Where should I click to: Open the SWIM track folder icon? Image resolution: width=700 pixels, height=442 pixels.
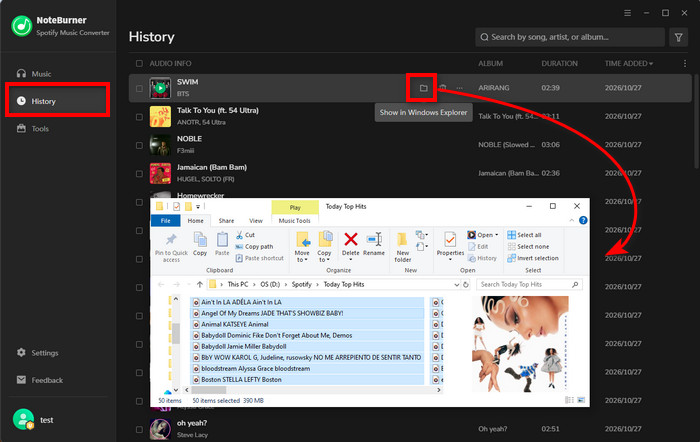pos(423,88)
